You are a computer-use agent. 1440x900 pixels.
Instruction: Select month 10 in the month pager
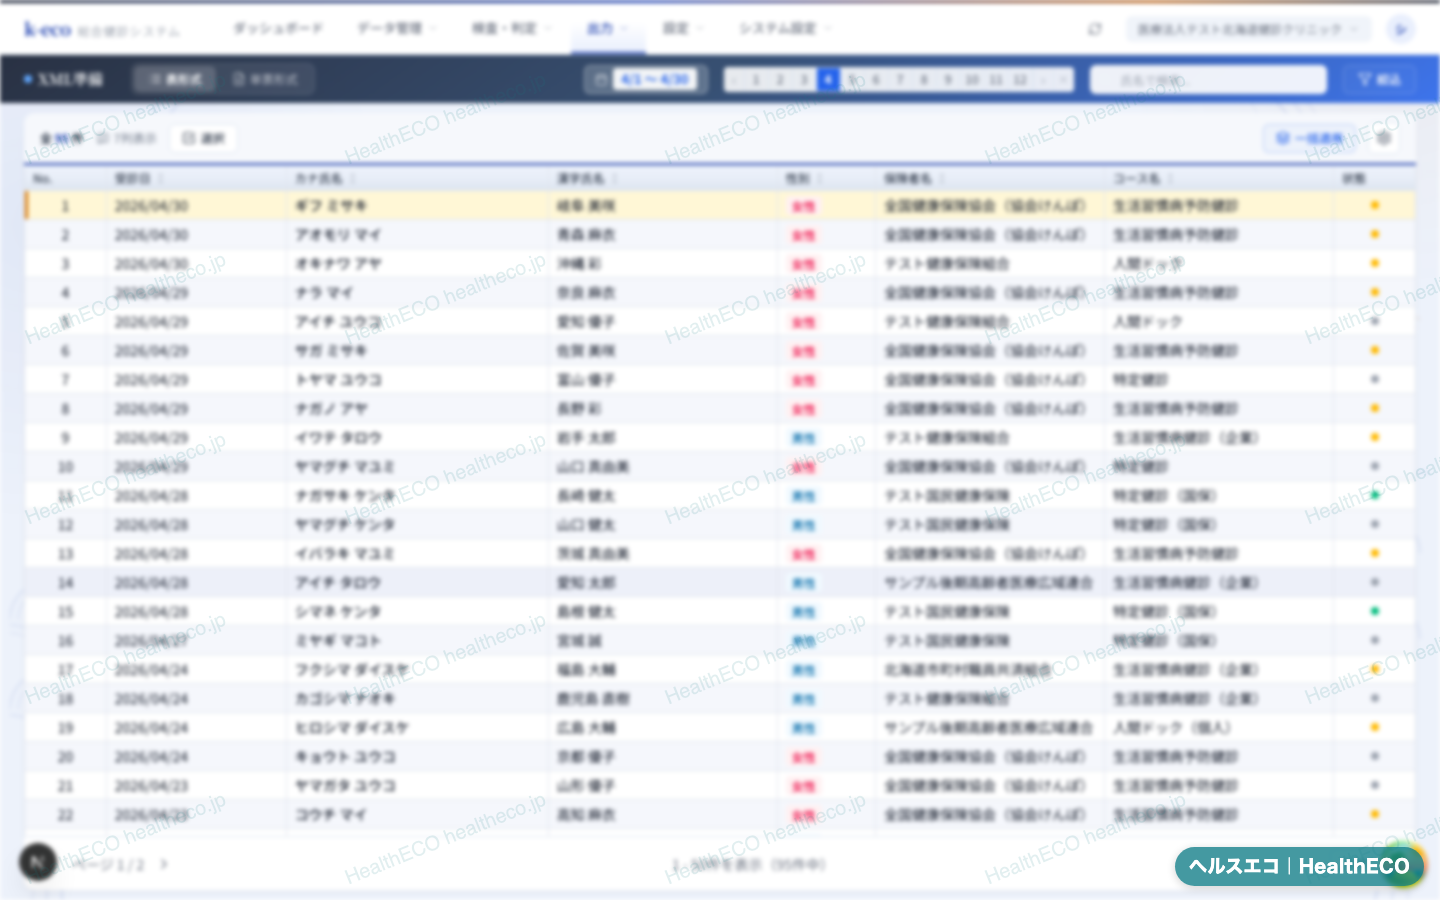pos(972,80)
